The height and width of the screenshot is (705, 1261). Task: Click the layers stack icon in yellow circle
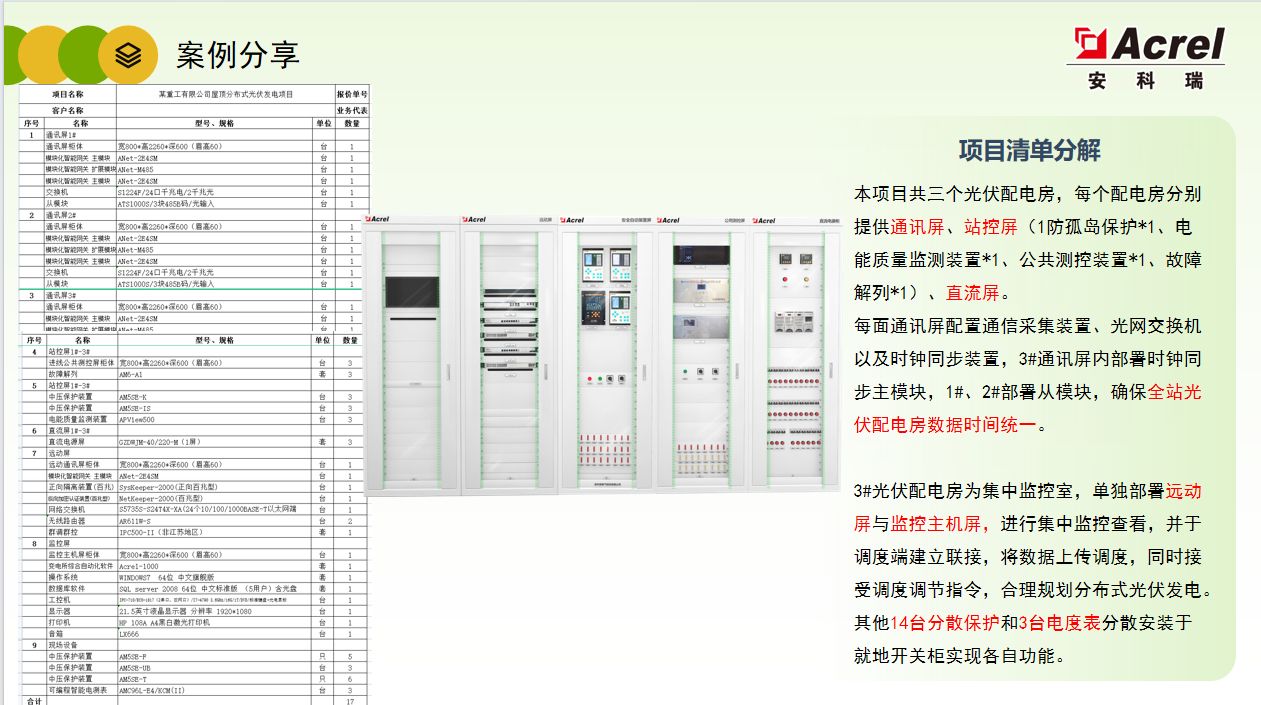pyautogui.click(x=128, y=55)
